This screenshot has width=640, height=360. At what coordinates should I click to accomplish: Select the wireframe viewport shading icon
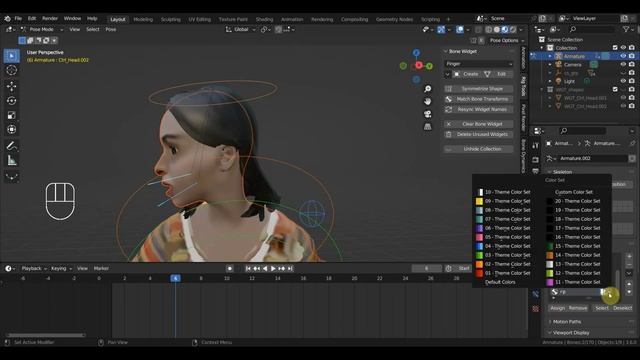tap(489, 29)
